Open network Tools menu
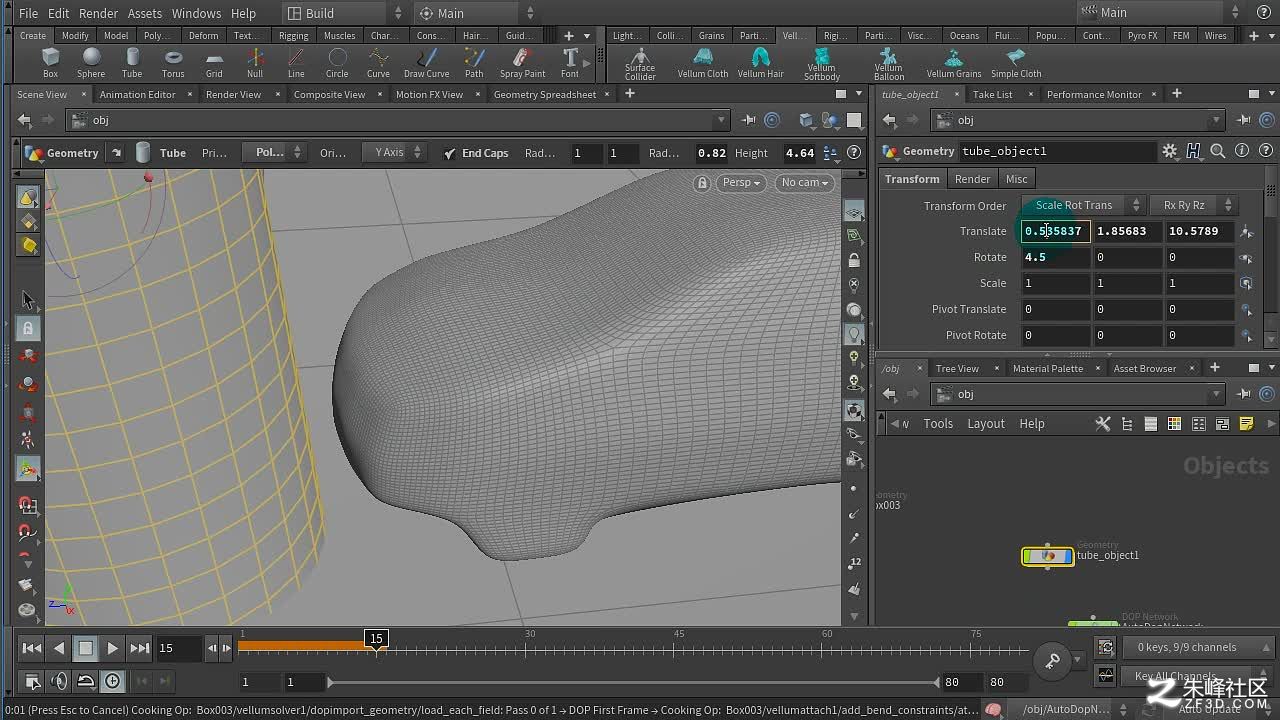 938,424
